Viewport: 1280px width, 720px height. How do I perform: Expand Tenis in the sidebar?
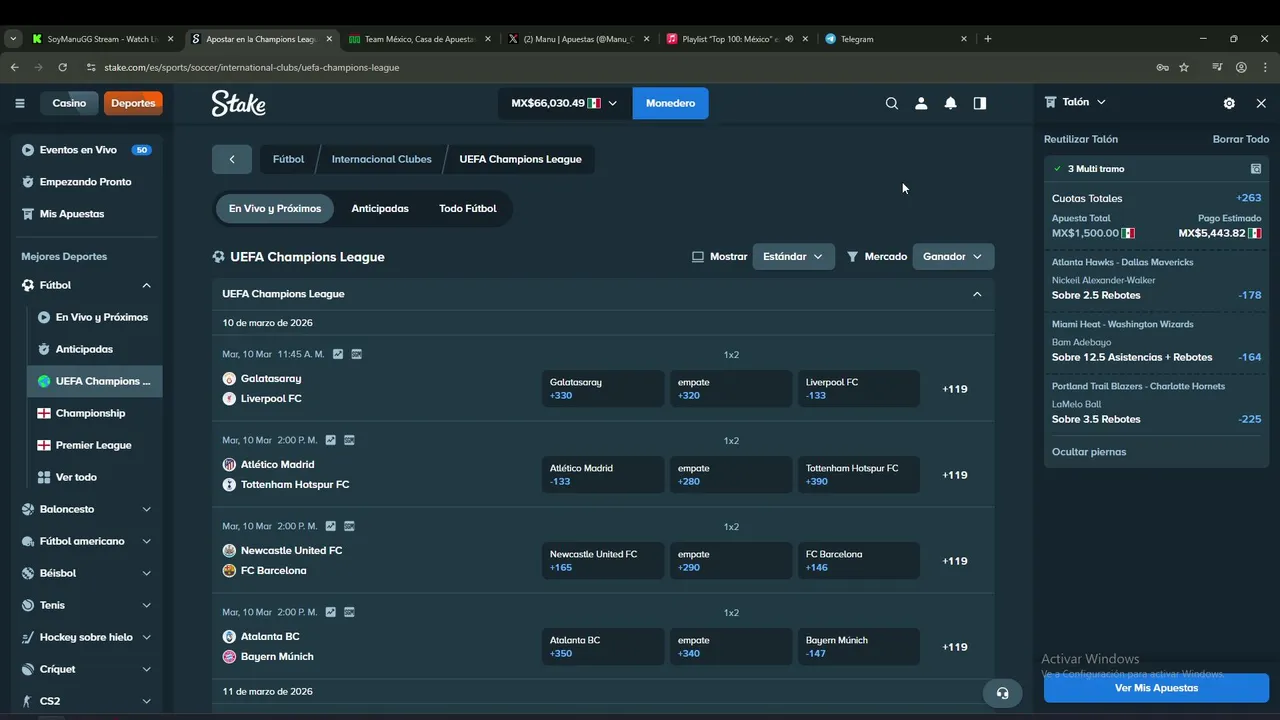point(146,605)
